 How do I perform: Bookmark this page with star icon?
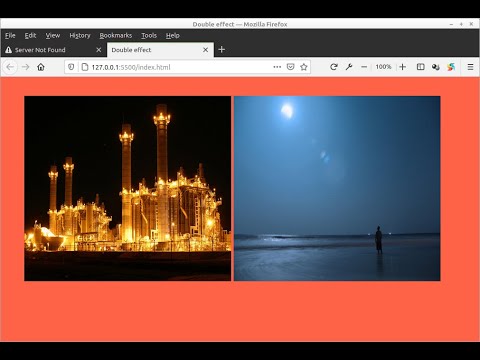click(x=304, y=67)
